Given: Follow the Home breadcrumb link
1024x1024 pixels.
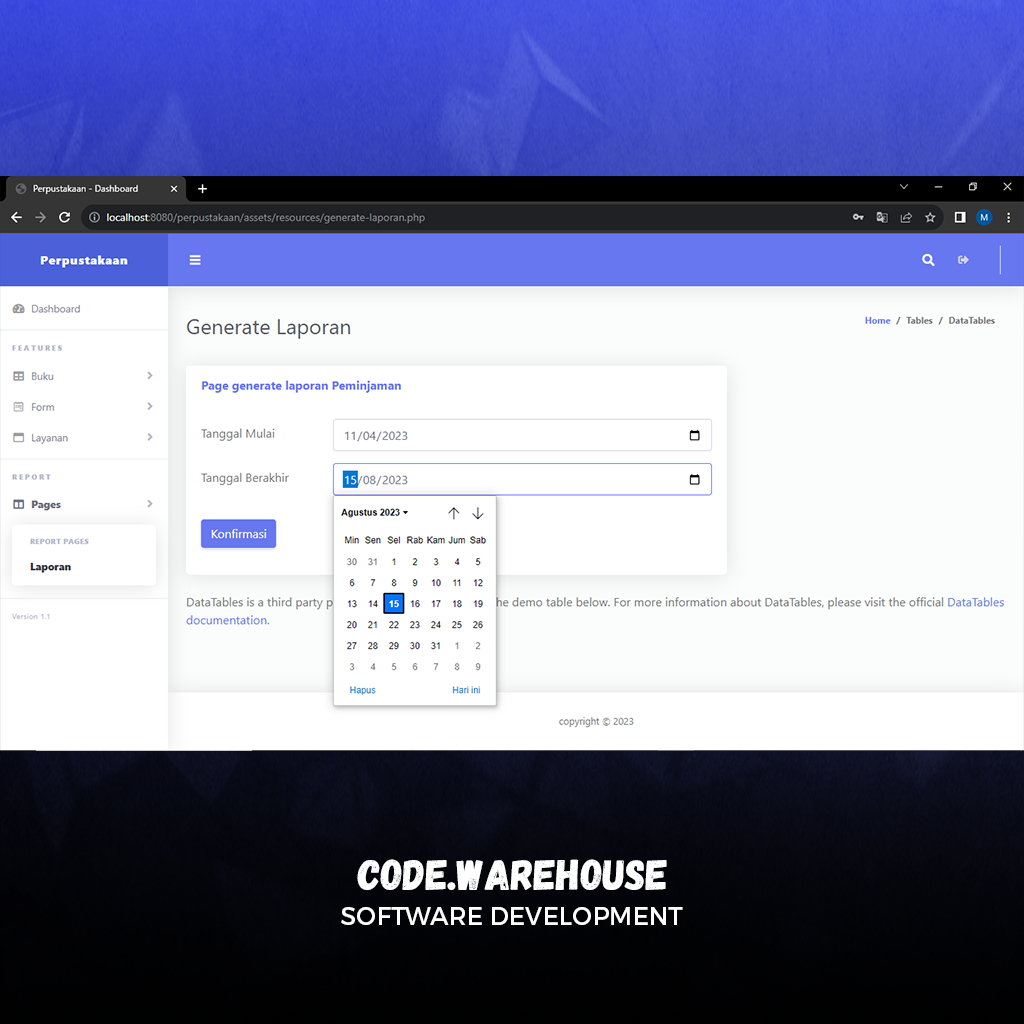Looking at the screenshot, I should coord(877,321).
